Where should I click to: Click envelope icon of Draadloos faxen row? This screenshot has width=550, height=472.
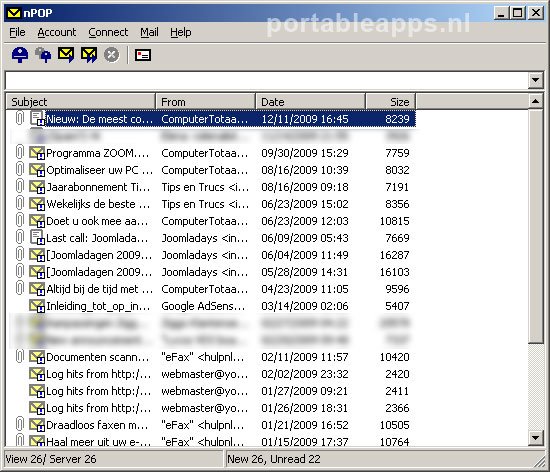click(37, 425)
